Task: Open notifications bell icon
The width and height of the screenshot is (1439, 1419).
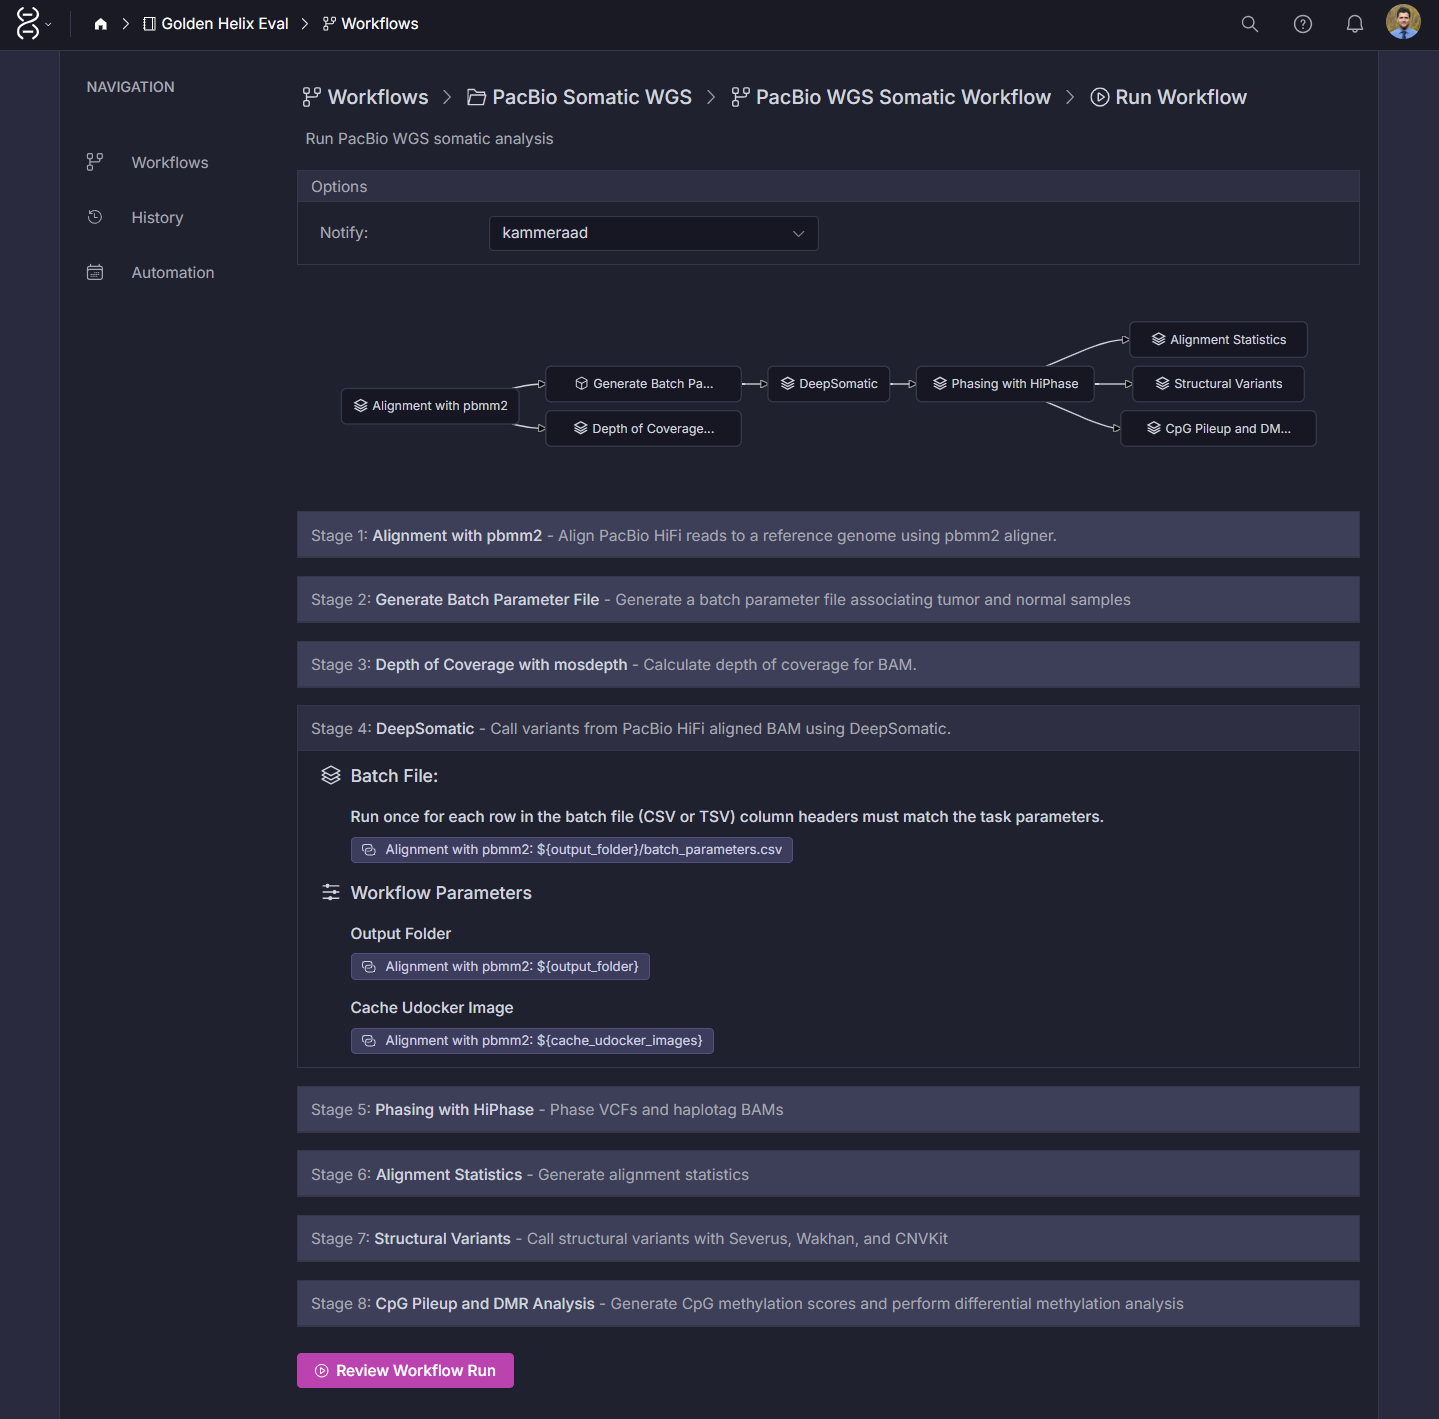Action: click(x=1354, y=24)
